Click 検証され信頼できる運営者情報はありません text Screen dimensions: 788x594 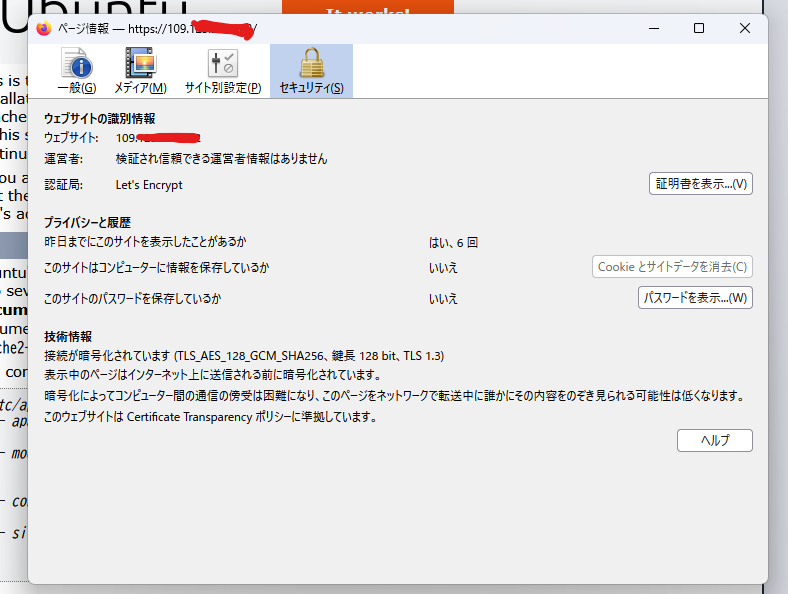(221, 159)
